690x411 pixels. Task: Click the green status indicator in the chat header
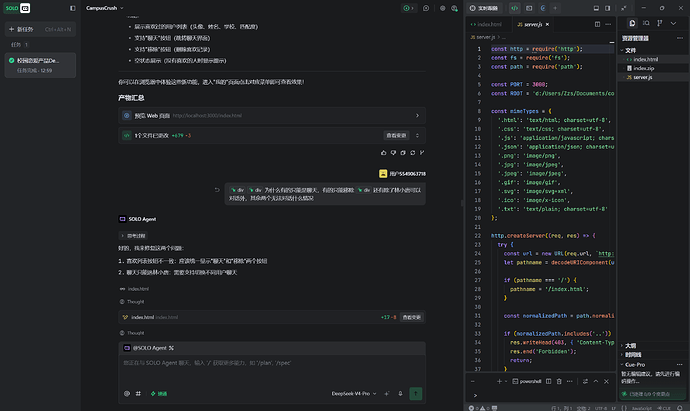(x=408, y=8)
